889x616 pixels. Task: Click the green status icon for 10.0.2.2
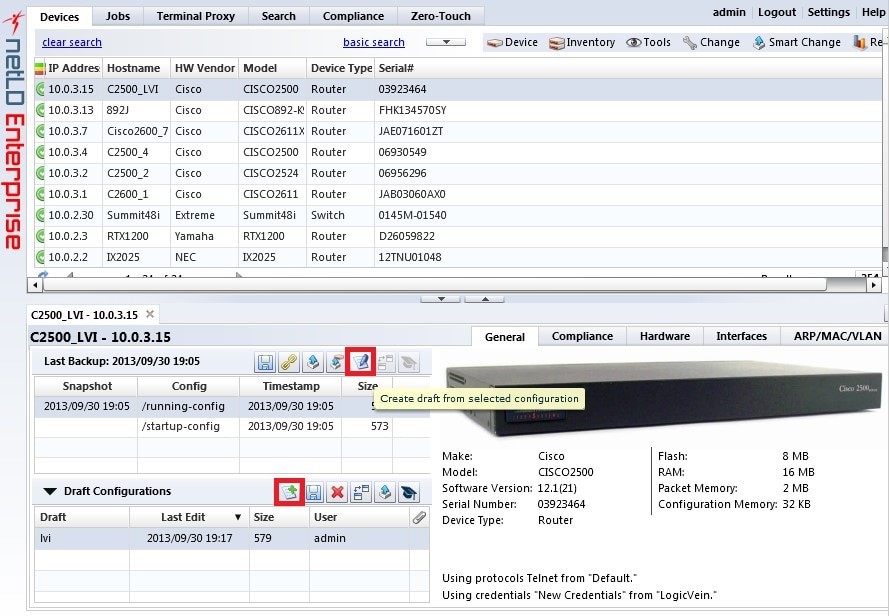click(40, 257)
